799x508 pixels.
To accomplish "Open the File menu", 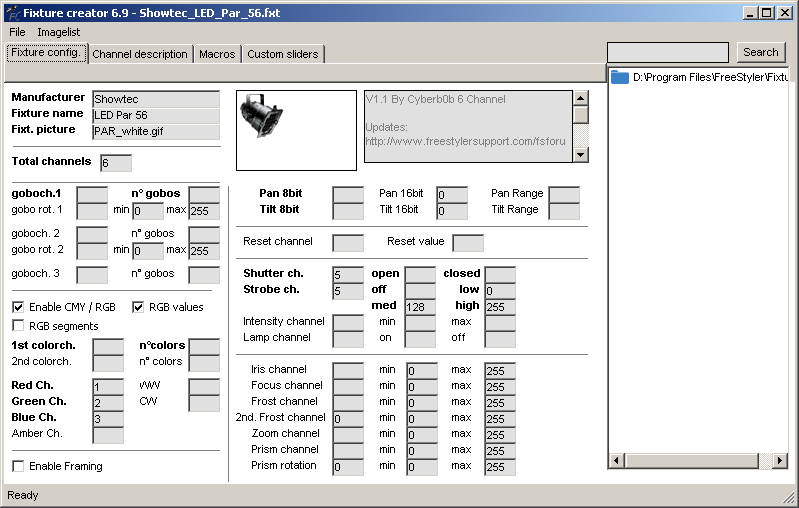I will click(17, 32).
